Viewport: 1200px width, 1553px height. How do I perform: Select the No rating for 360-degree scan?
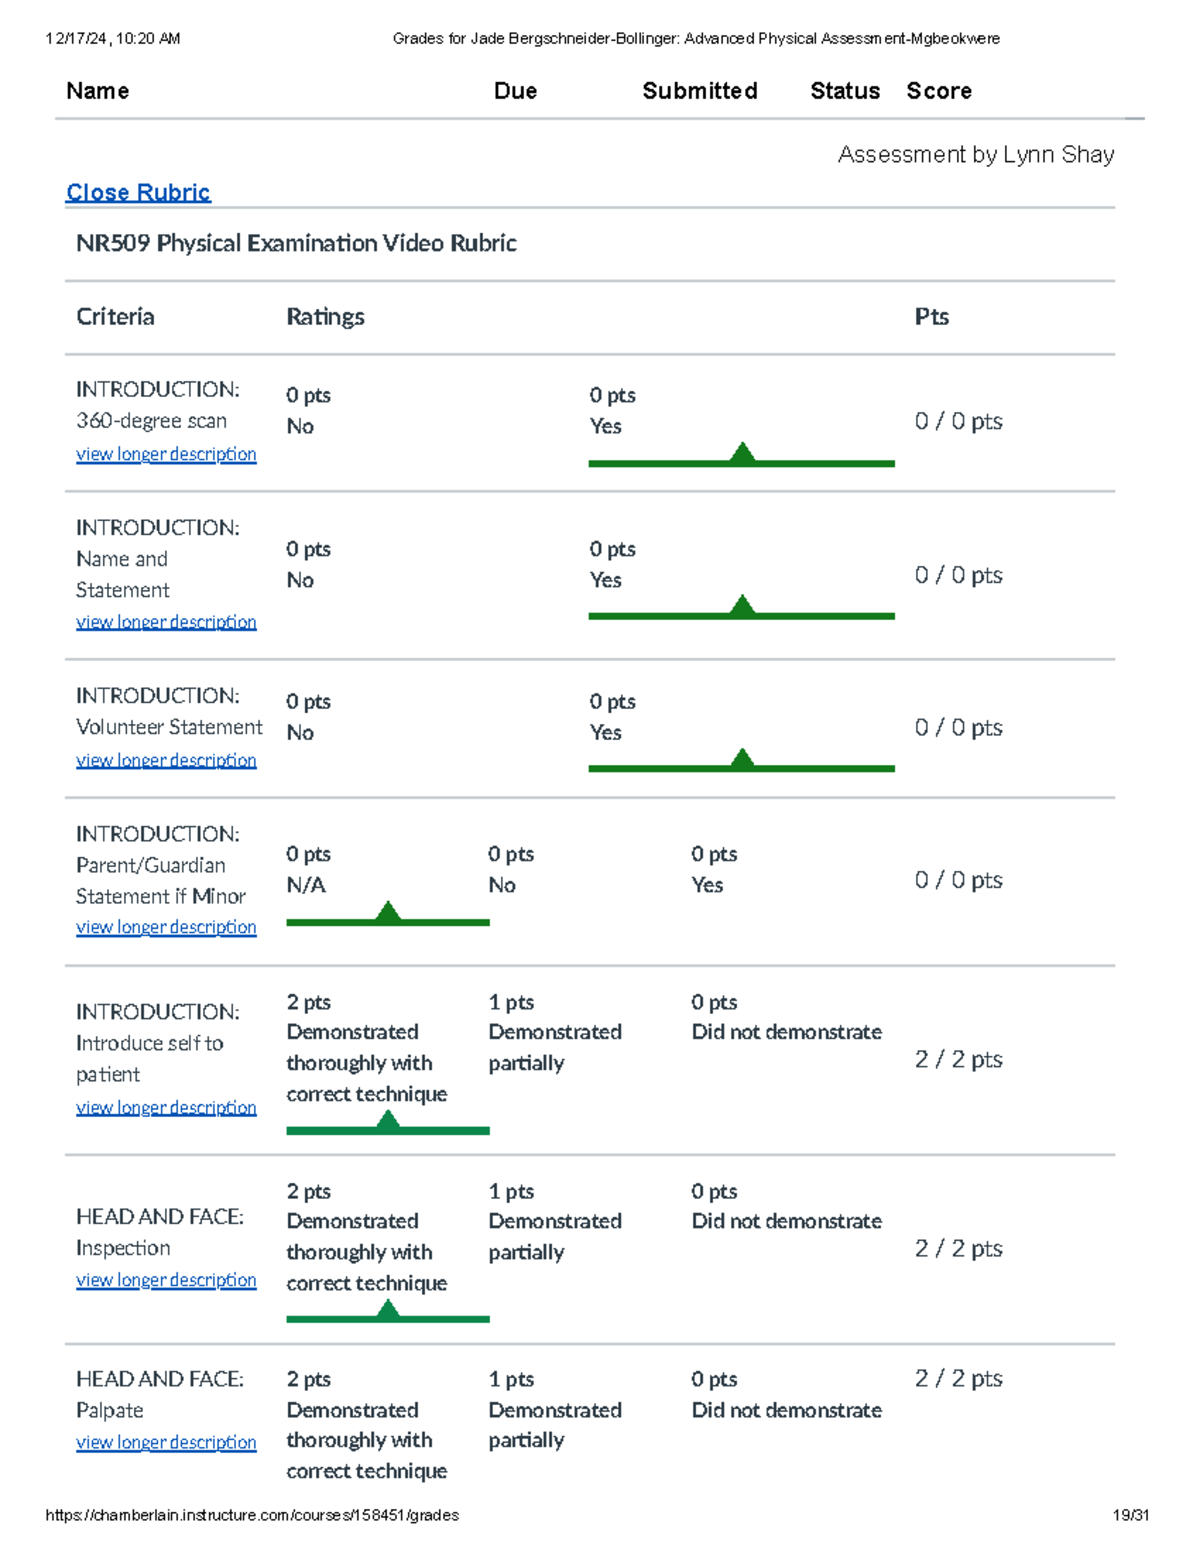[x=300, y=426]
